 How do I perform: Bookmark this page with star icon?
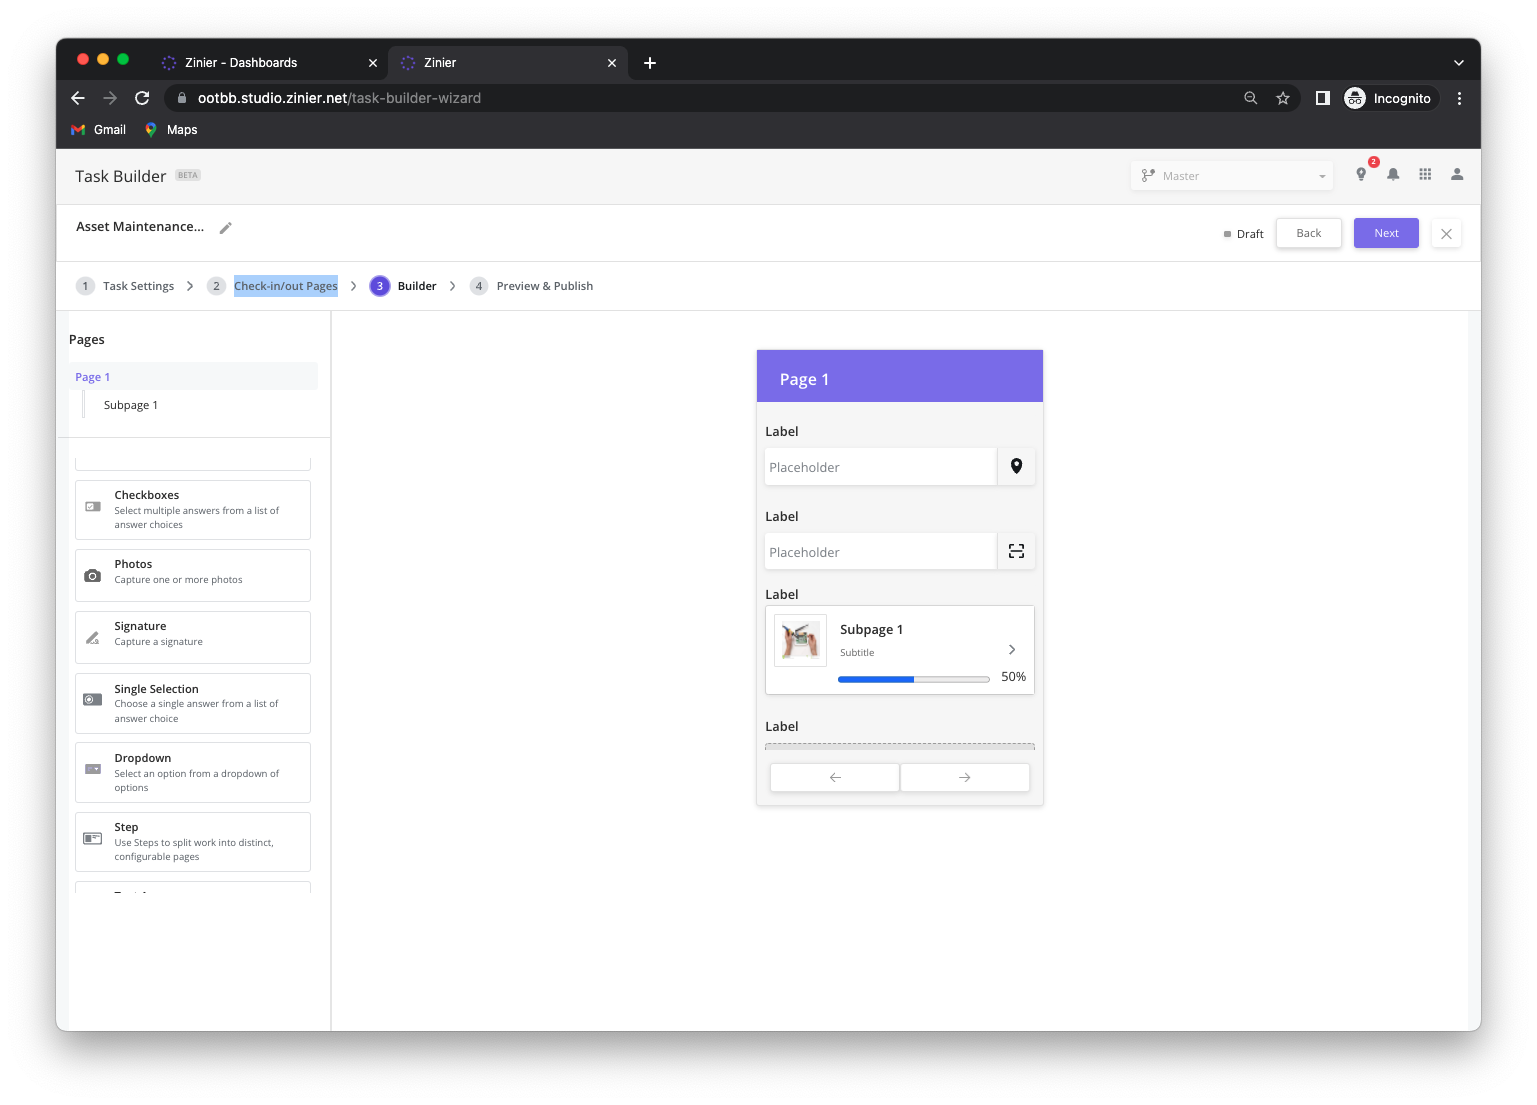point(1283,98)
